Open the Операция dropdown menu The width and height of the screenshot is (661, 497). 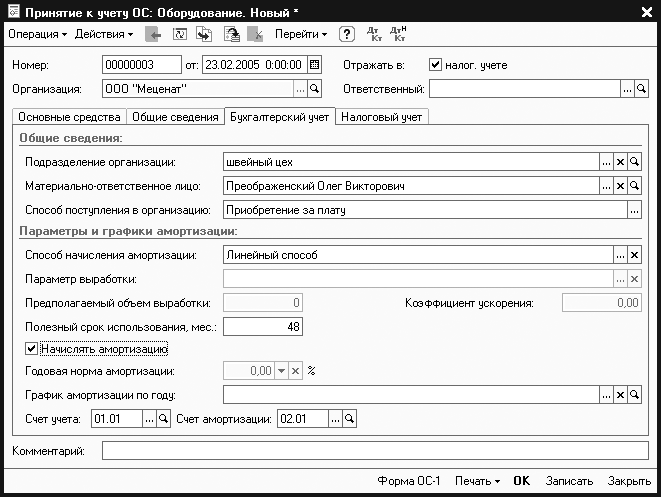coord(37,34)
